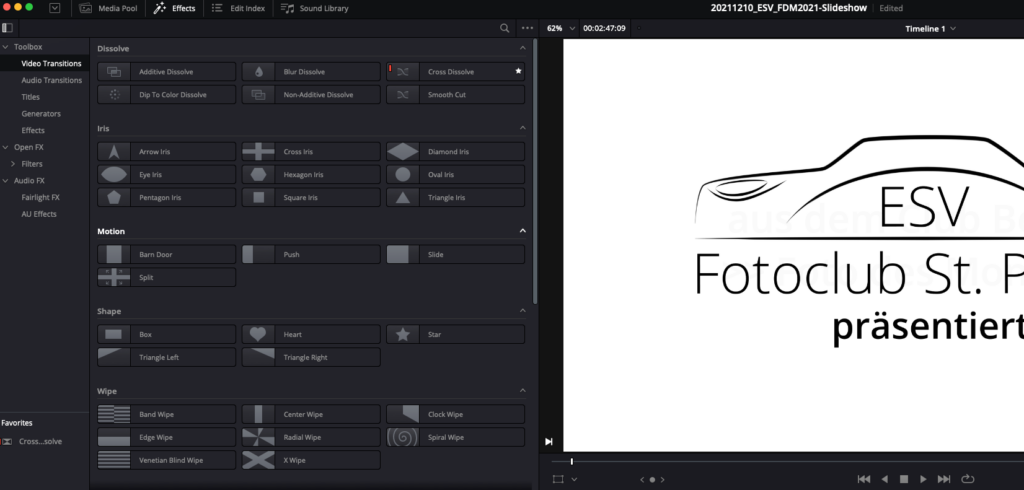Collapse the Toolbox tree
Viewport: 1024px width, 490px height.
6,47
